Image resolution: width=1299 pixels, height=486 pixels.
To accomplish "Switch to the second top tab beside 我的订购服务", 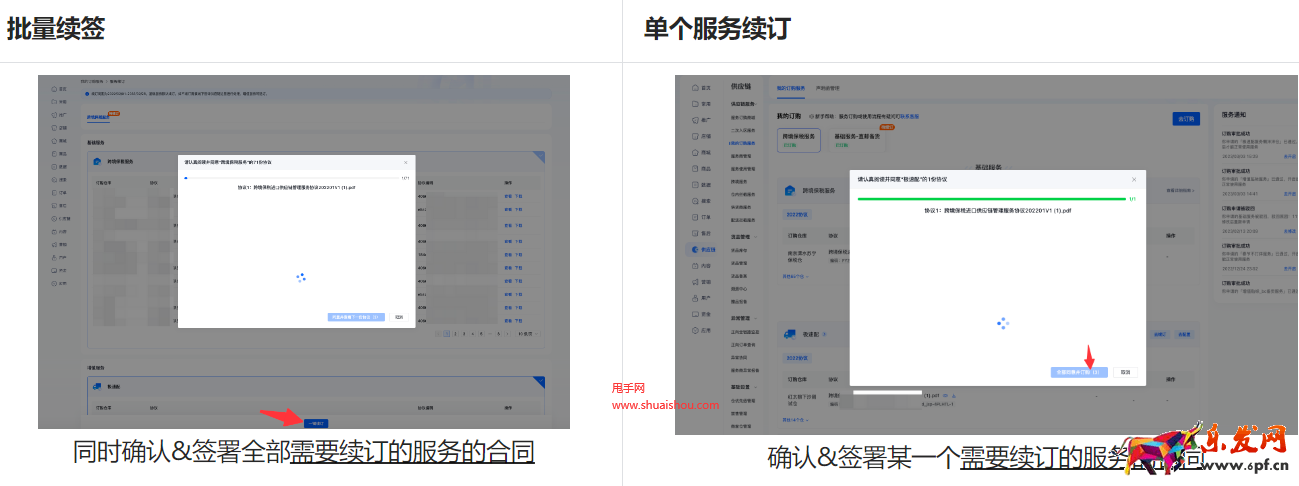I will [x=828, y=88].
